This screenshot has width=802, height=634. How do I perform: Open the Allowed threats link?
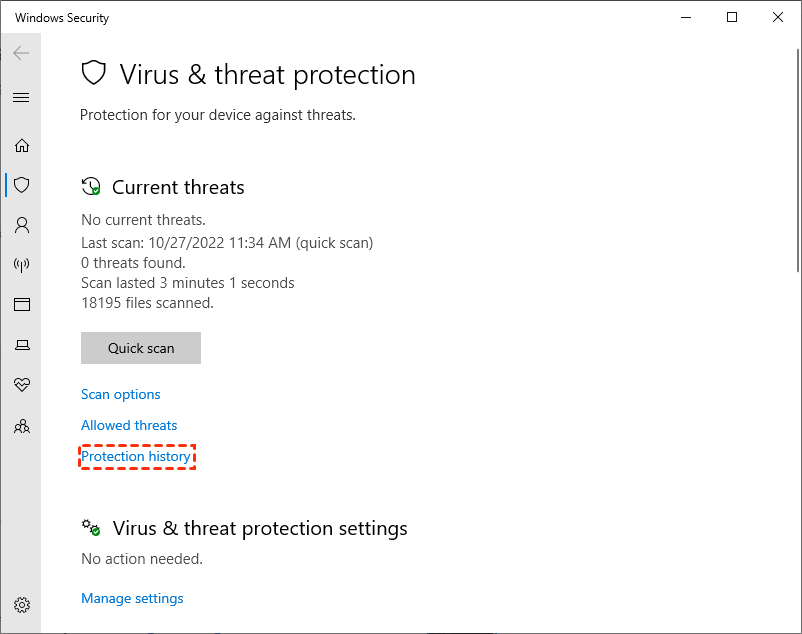129,425
